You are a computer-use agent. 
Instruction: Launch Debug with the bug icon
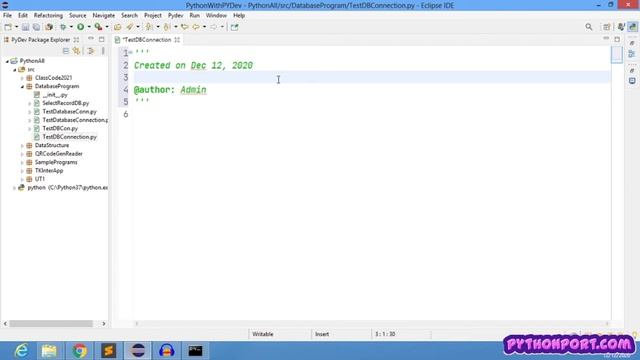tap(63, 27)
